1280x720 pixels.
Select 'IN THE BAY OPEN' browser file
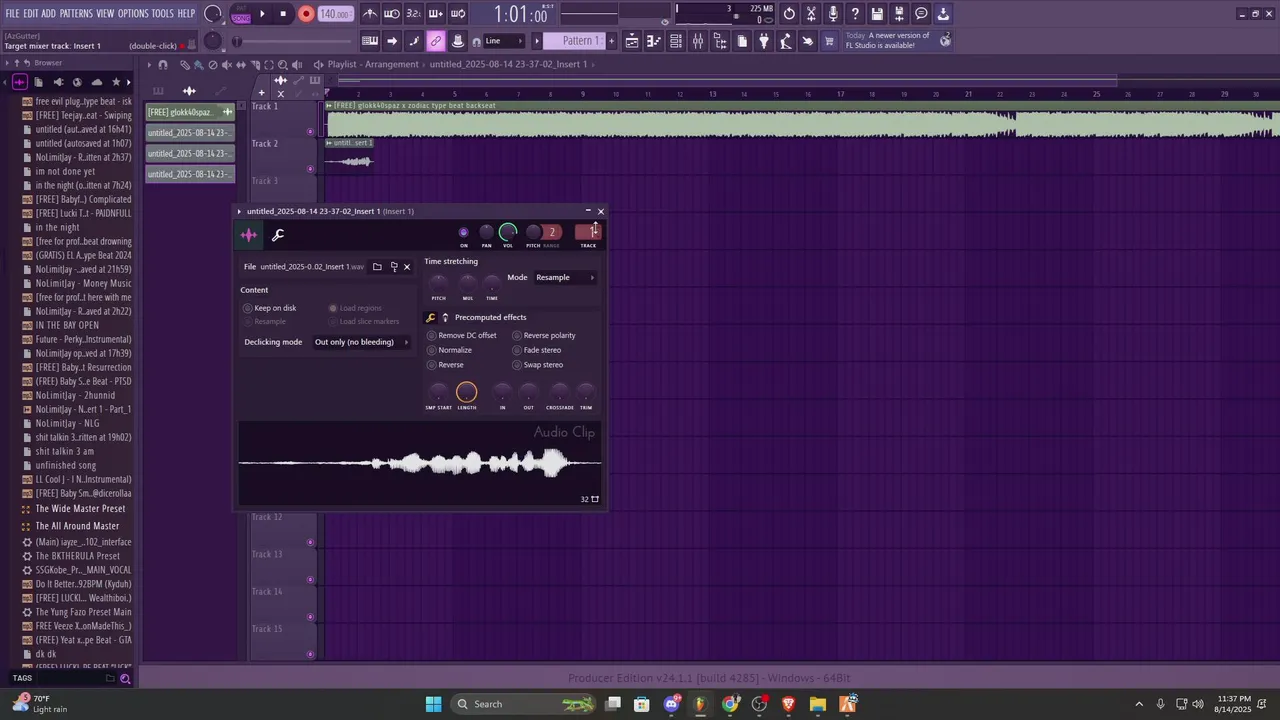[x=67, y=325]
